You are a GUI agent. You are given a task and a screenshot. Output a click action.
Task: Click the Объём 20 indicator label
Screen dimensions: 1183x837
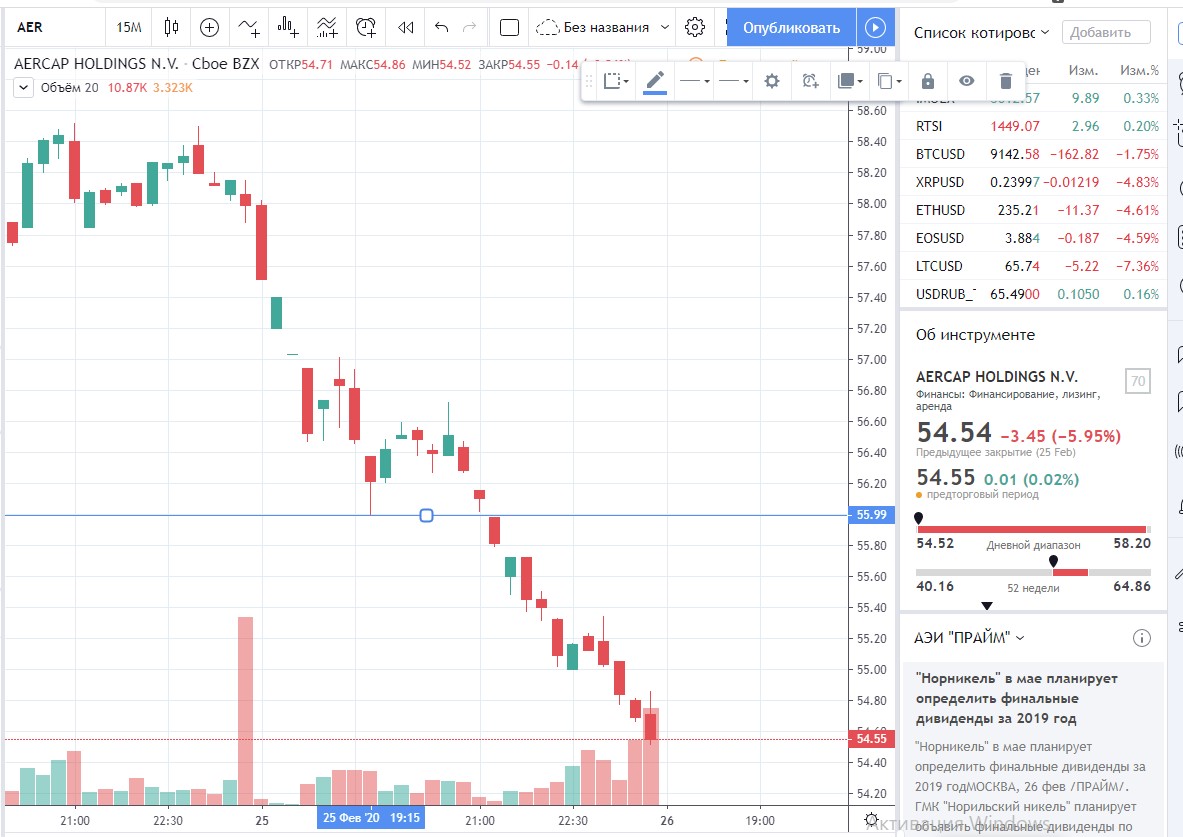pos(69,88)
